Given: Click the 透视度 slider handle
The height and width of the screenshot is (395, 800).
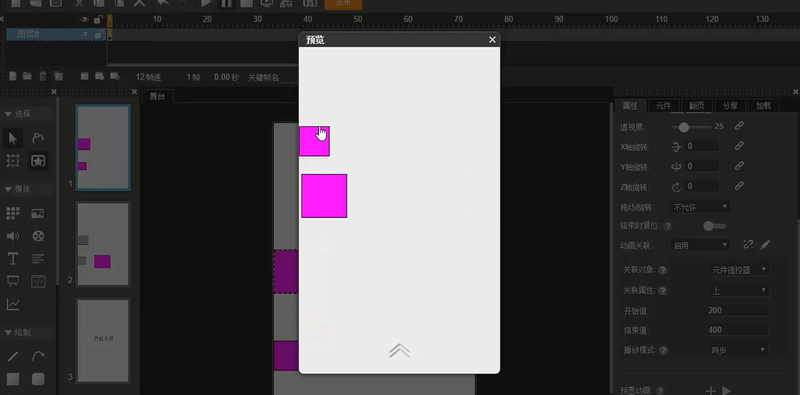Looking at the screenshot, I should [684, 127].
